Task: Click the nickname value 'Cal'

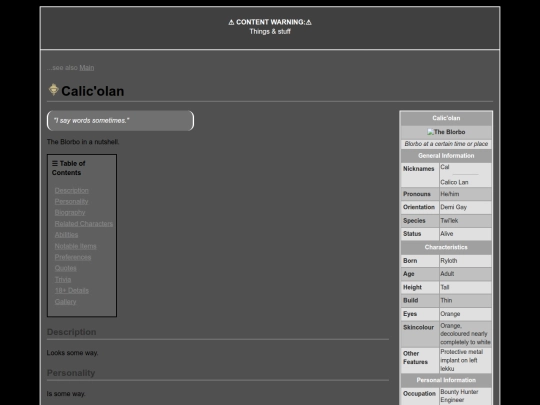Action: (445, 167)
